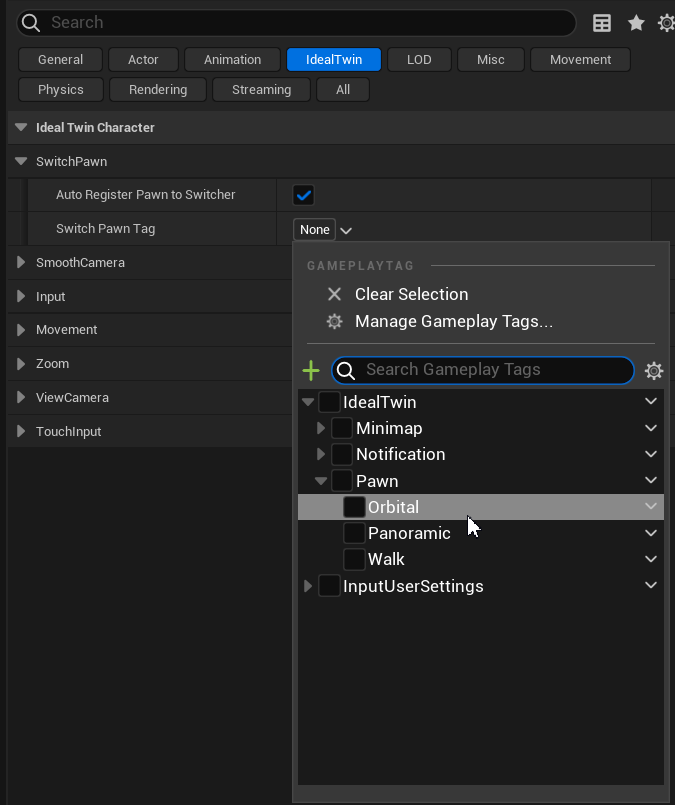Open gameplay tag search settings gear

click(x=654, y=371)
